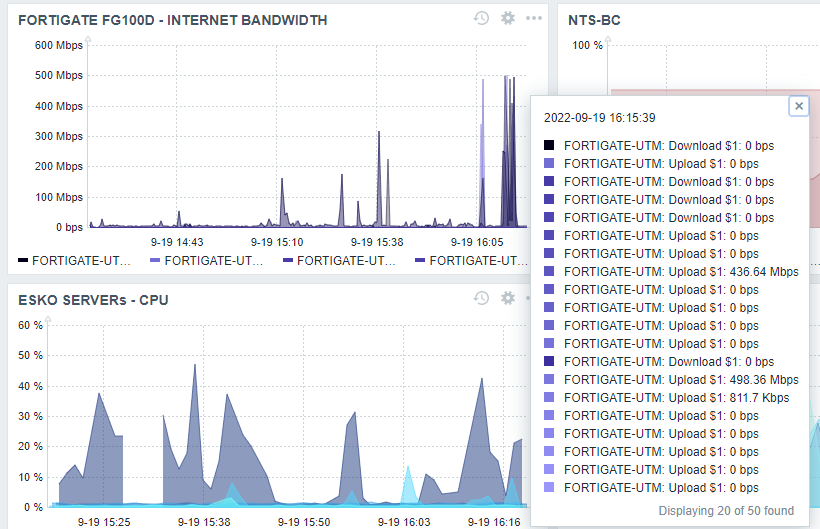Toggle the first black legend series in bandwidth chart
This screenshot has height=529, width=820.
click(75, 260)
